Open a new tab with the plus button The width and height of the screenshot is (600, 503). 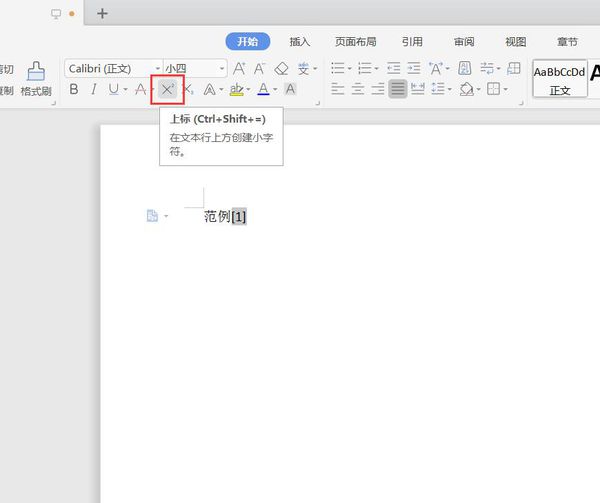102,14
